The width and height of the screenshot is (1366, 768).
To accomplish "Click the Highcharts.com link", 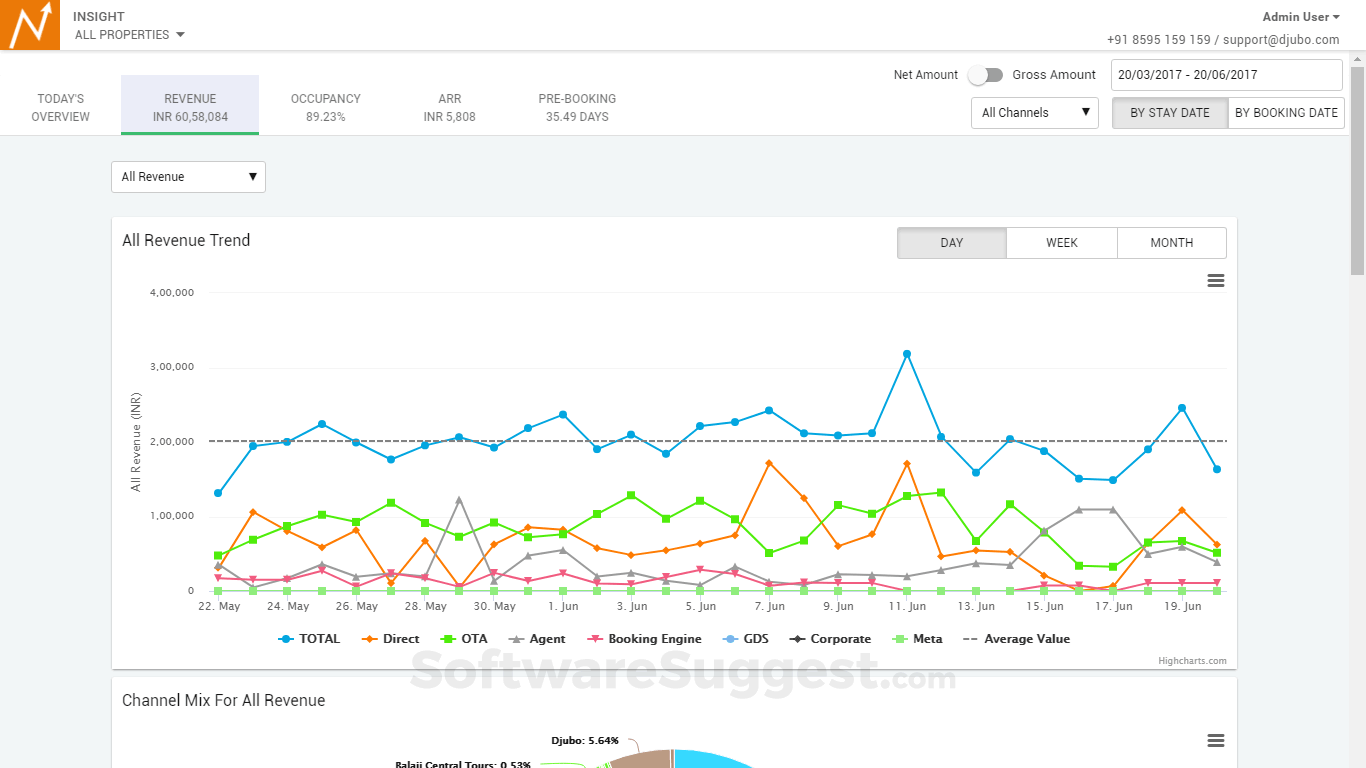I will coord(1191,660).
